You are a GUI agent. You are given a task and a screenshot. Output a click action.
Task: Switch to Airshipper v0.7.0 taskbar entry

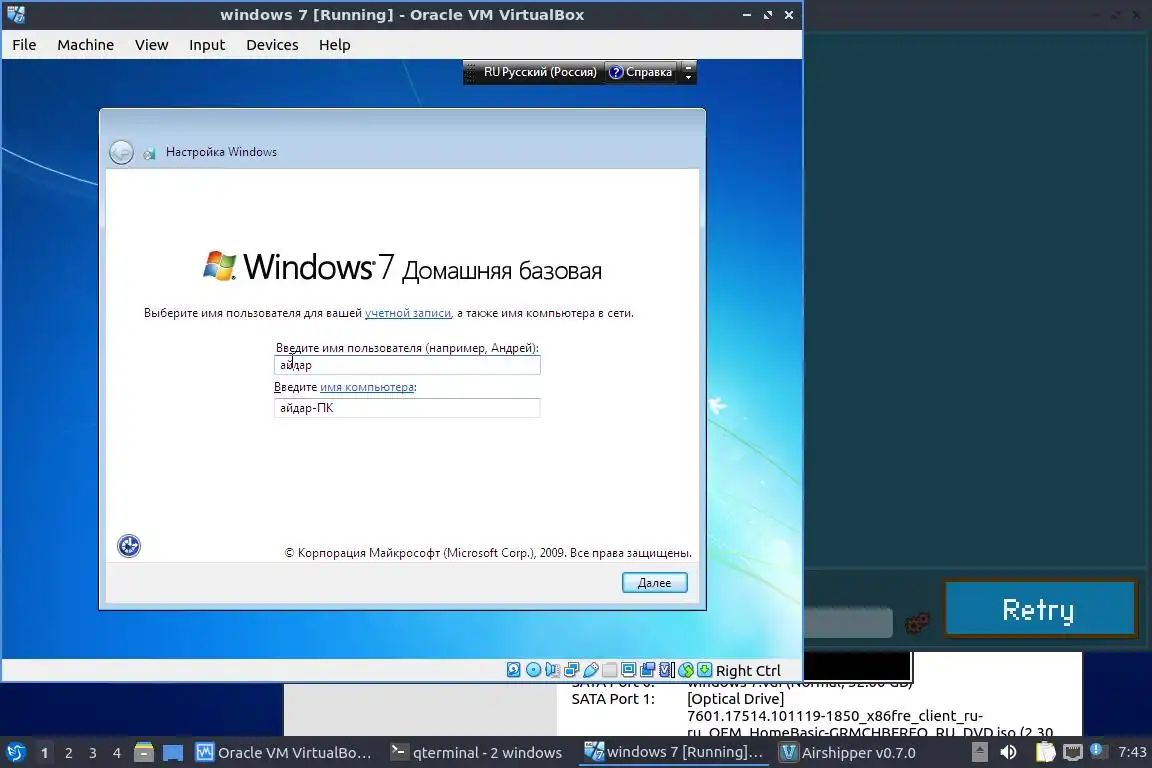click(848, 753)
